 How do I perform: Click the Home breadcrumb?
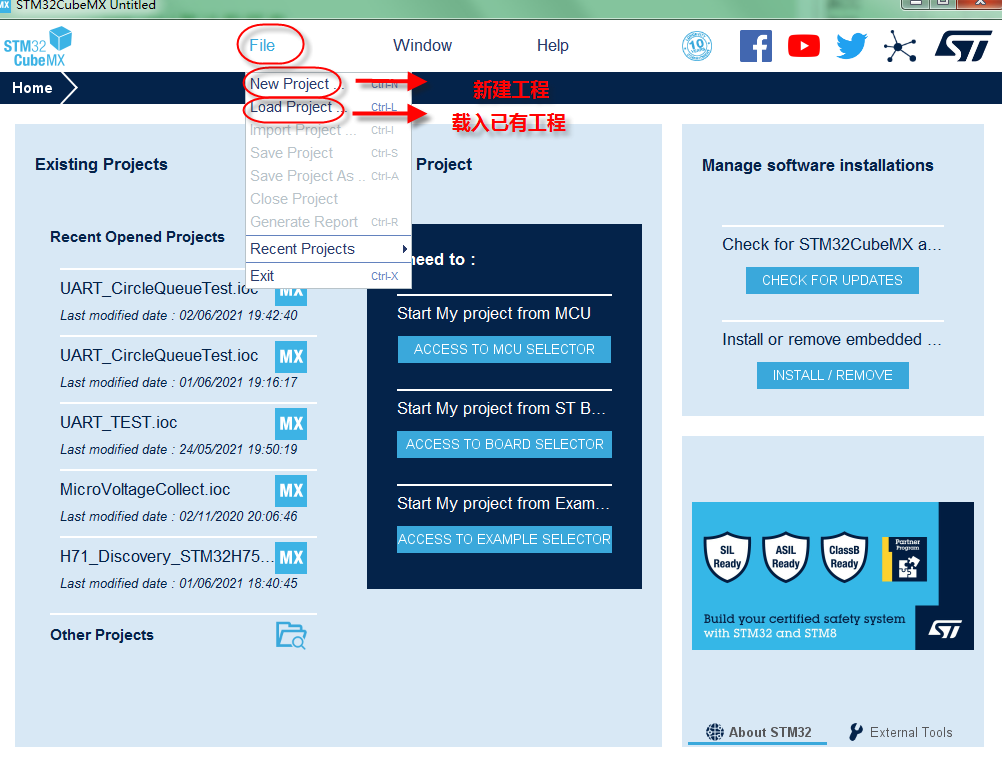32,88
